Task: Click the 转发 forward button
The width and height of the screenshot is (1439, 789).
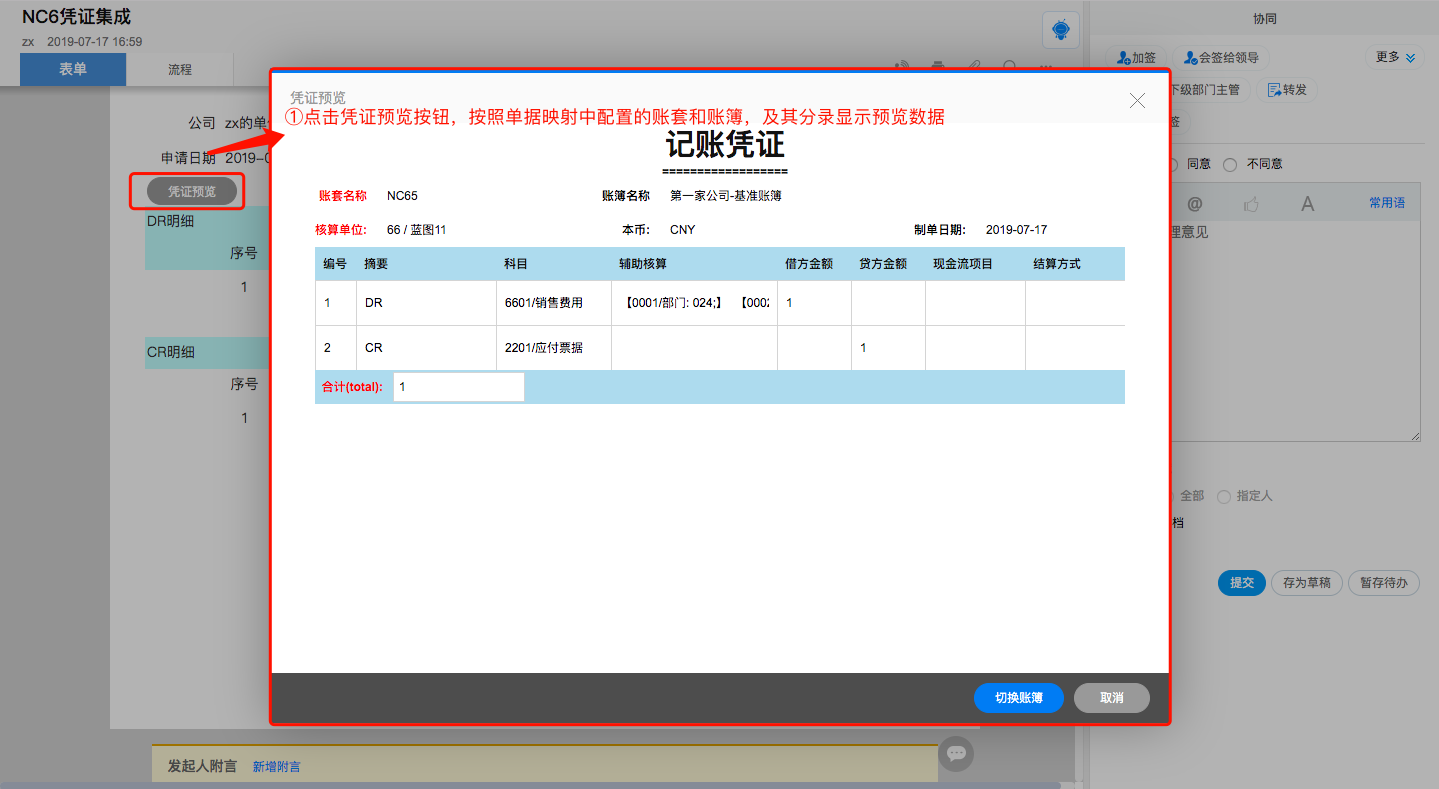Action: tap(1287, 90)
